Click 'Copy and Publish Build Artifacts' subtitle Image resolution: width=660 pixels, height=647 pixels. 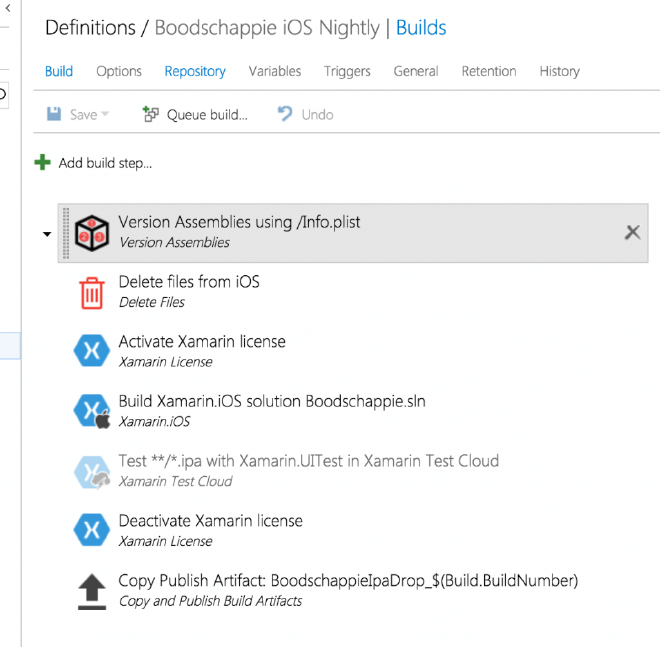coord(210,601)
